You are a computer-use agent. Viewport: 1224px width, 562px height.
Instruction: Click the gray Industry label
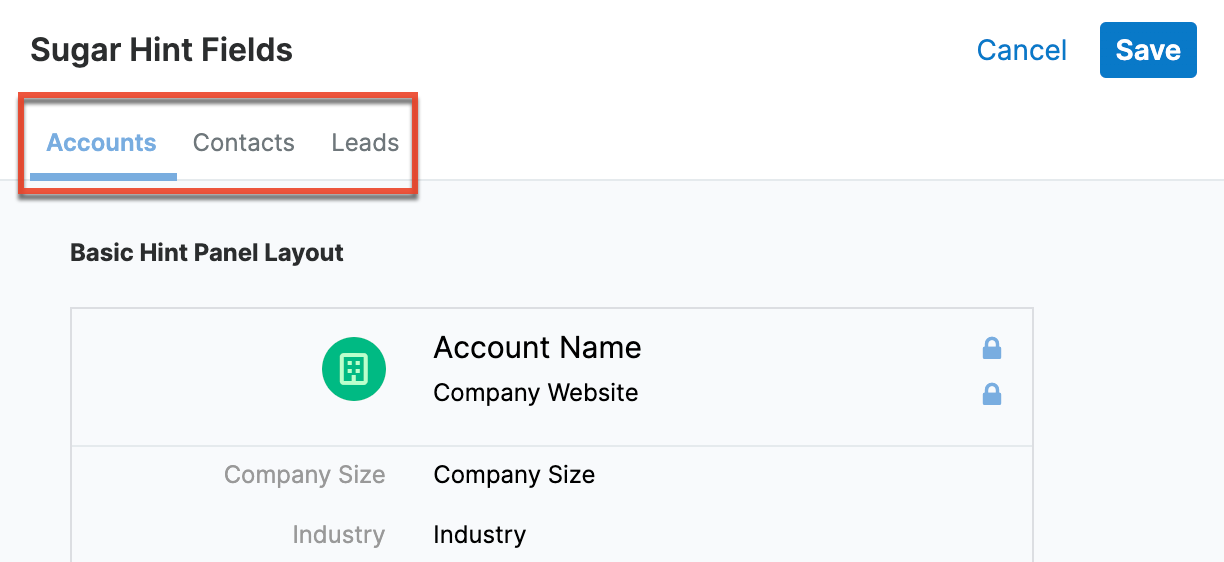338,535
